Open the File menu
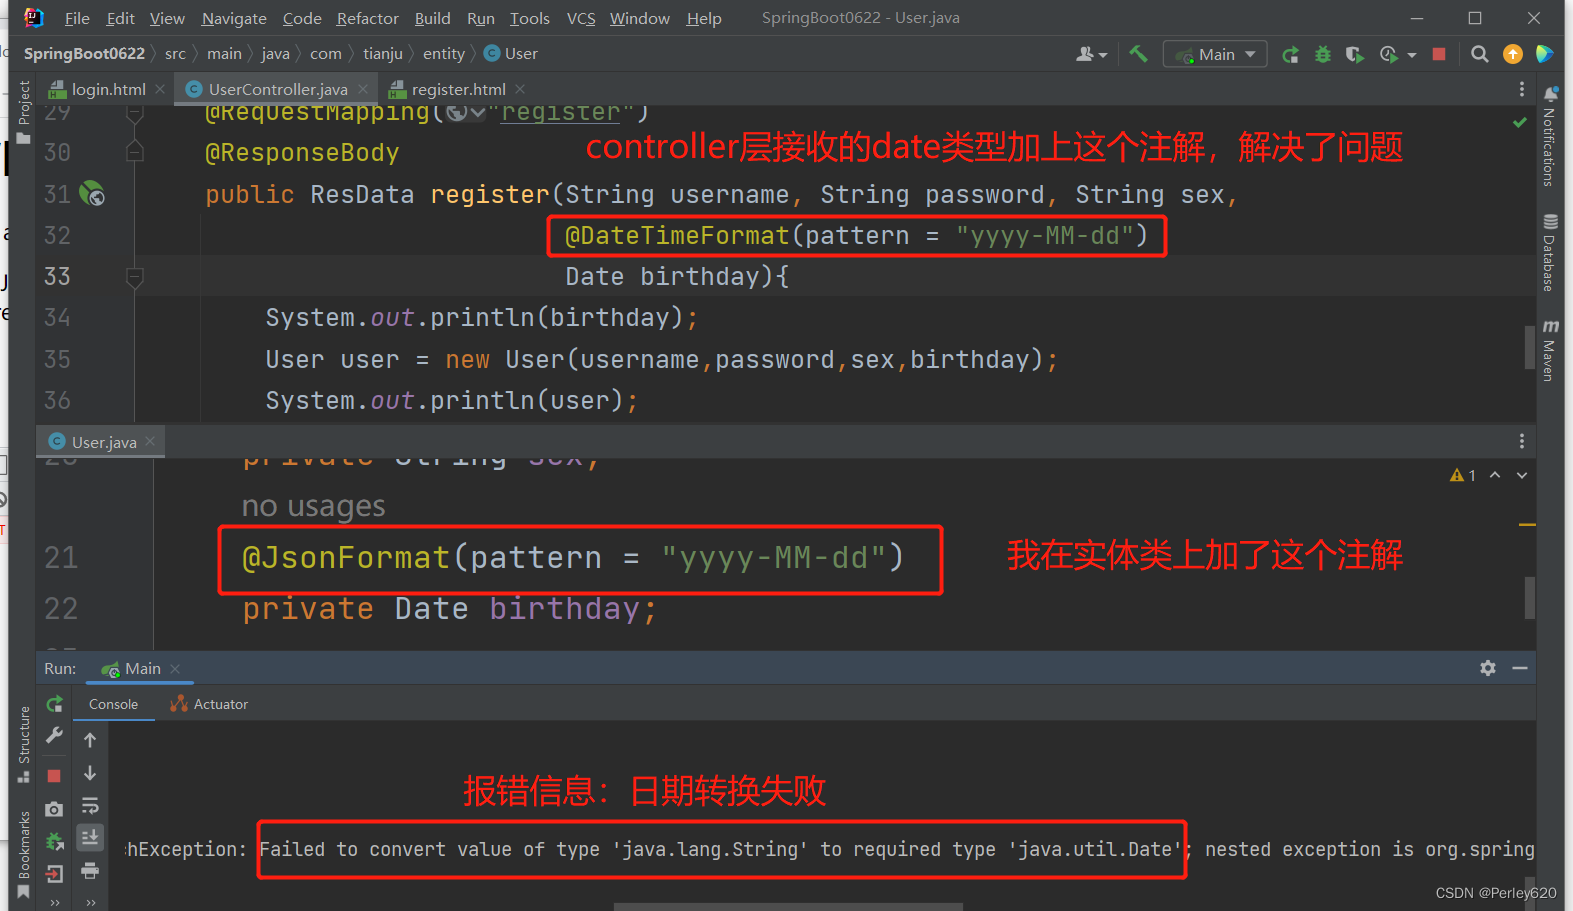This screenshot has height=911, width=1573. tap(77, 18)
